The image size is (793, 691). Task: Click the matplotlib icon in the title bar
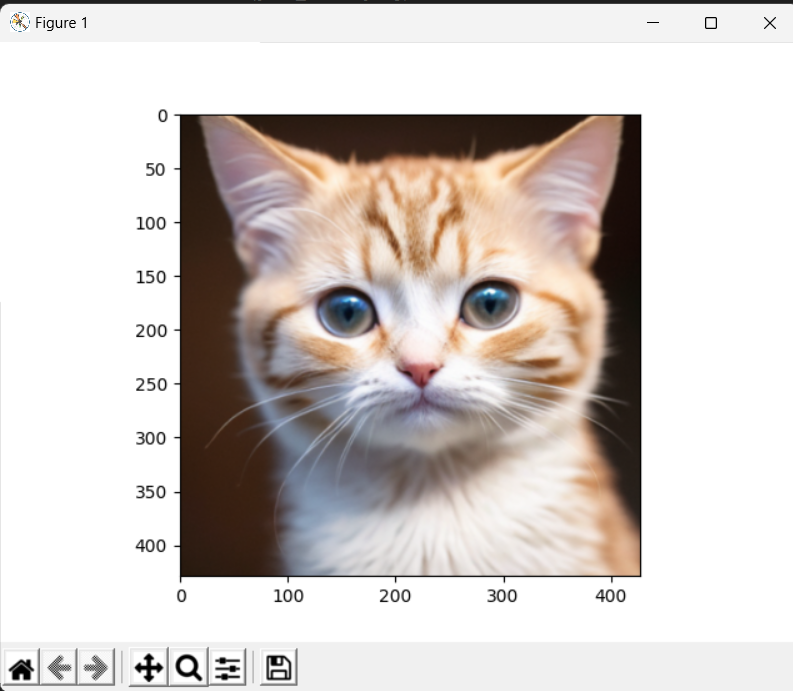tap(20, 23)
